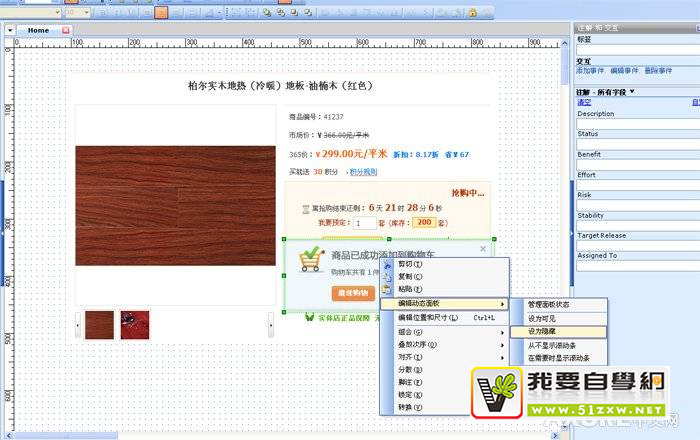Click the paste icon in context menu
Image resolution: width=700 pixels, height=440 pixels.
pos(387,290)
